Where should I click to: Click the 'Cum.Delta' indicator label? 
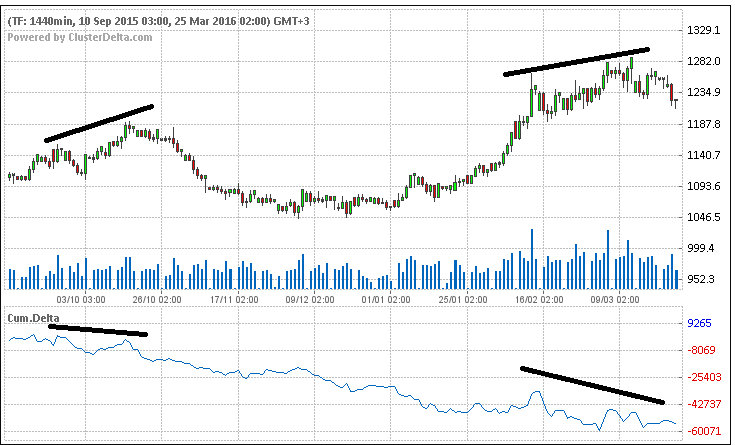point(33,318)
